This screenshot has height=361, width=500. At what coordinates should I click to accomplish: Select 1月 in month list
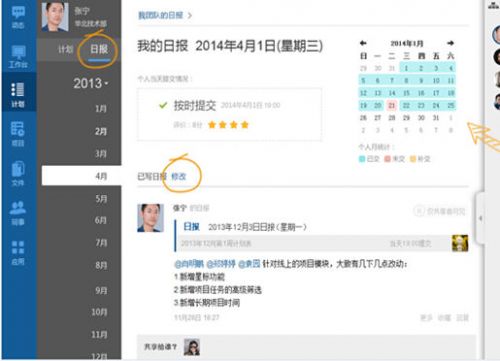[101, 109]
